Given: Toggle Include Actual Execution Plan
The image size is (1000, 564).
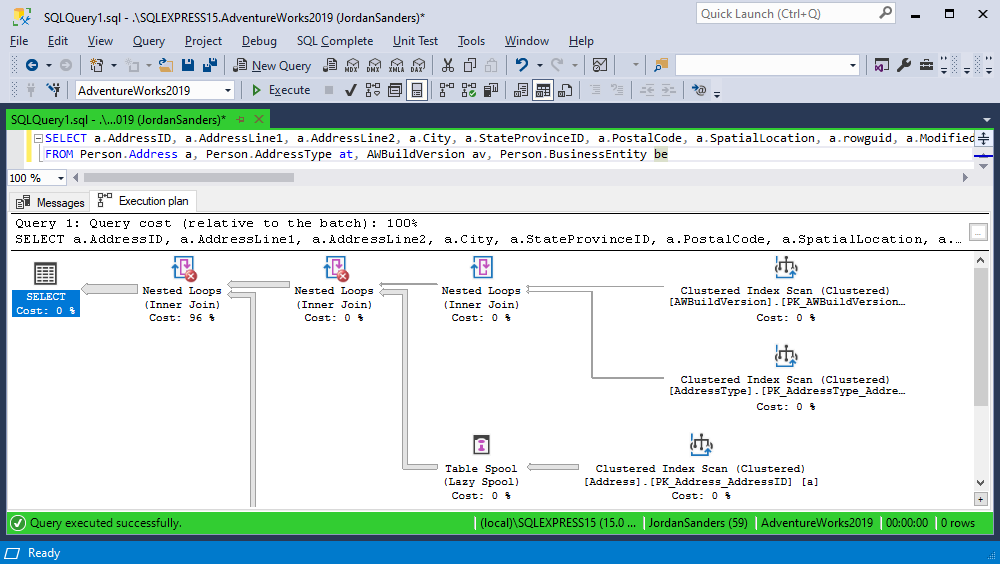Looking at the screenshot, I should pos(446,90).
